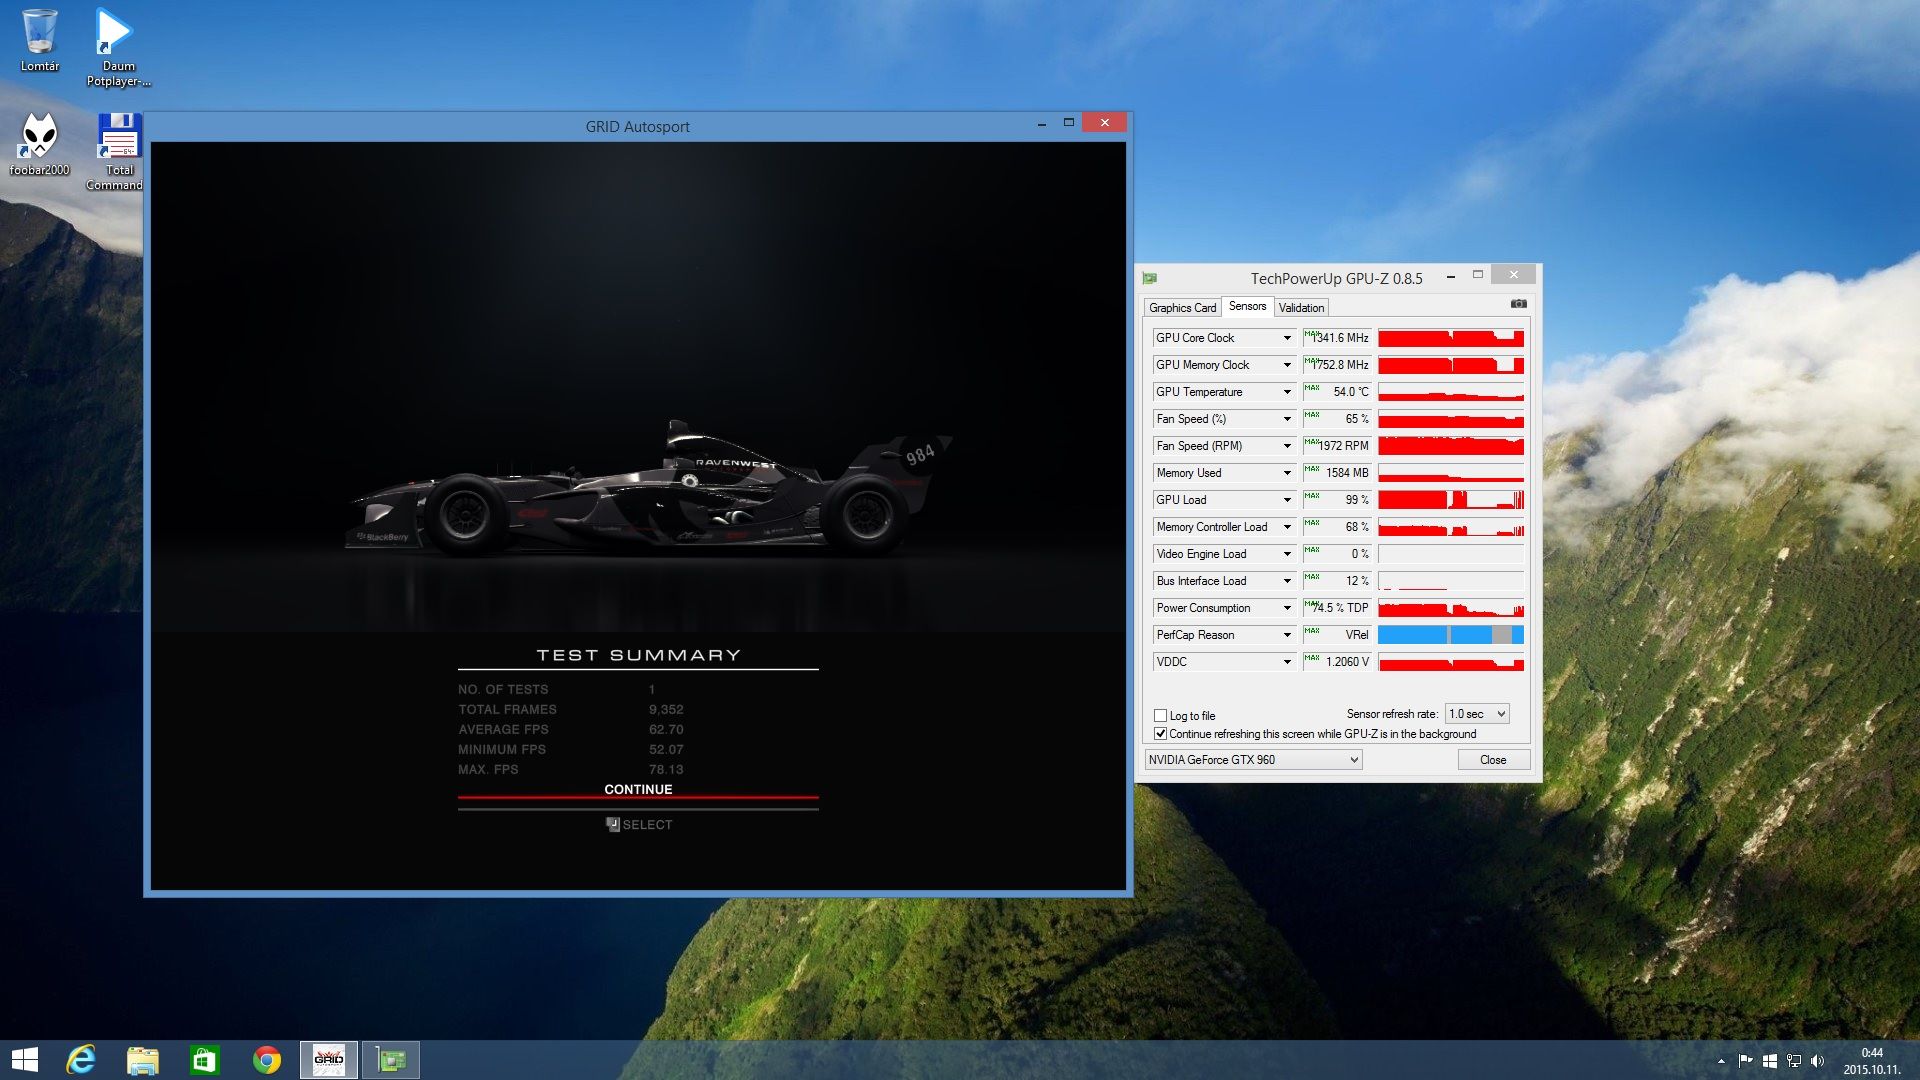
Task: Click CONTINUE in the test summary
Action: click(x=638, y=790)
